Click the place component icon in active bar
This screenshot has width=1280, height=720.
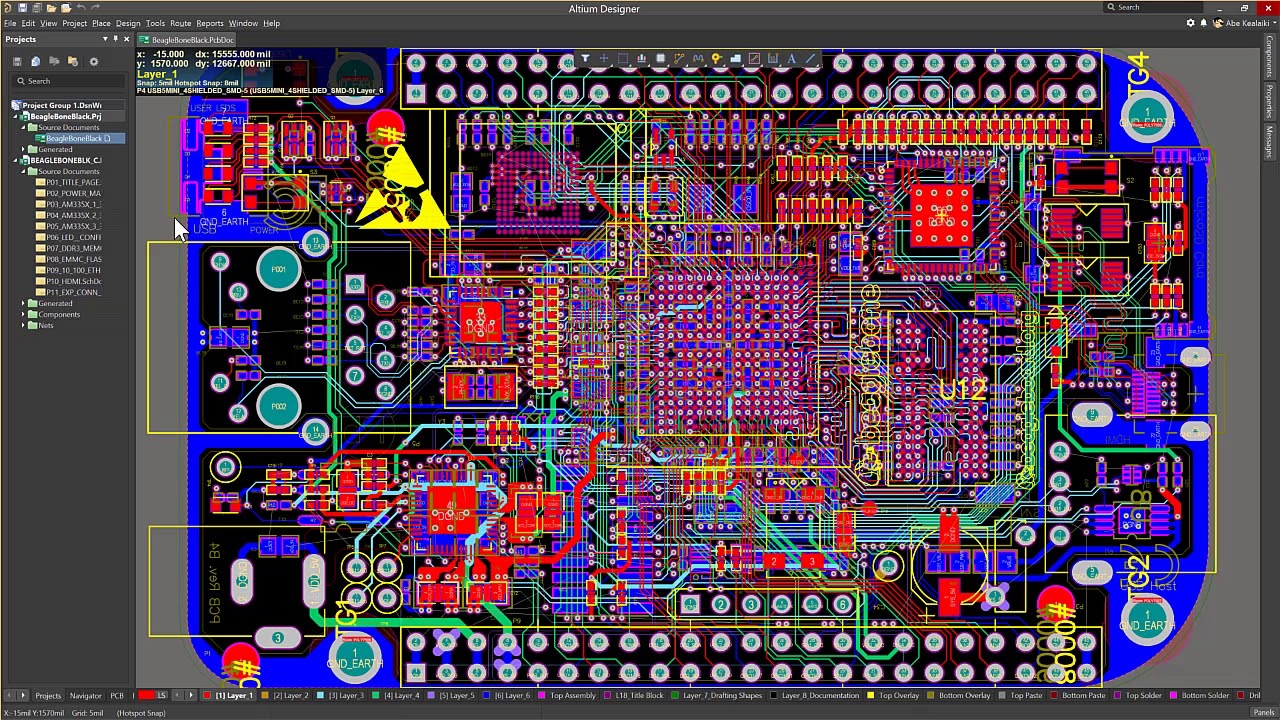coord(660,59)
